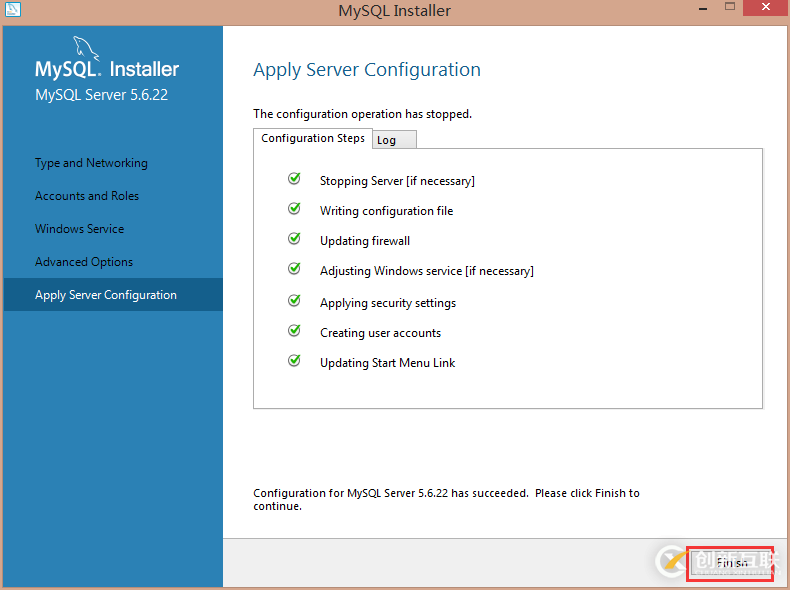Jump to the Advanced Options step
The height and width of the screenshot is (590, 790).
(x=84, y=262)
